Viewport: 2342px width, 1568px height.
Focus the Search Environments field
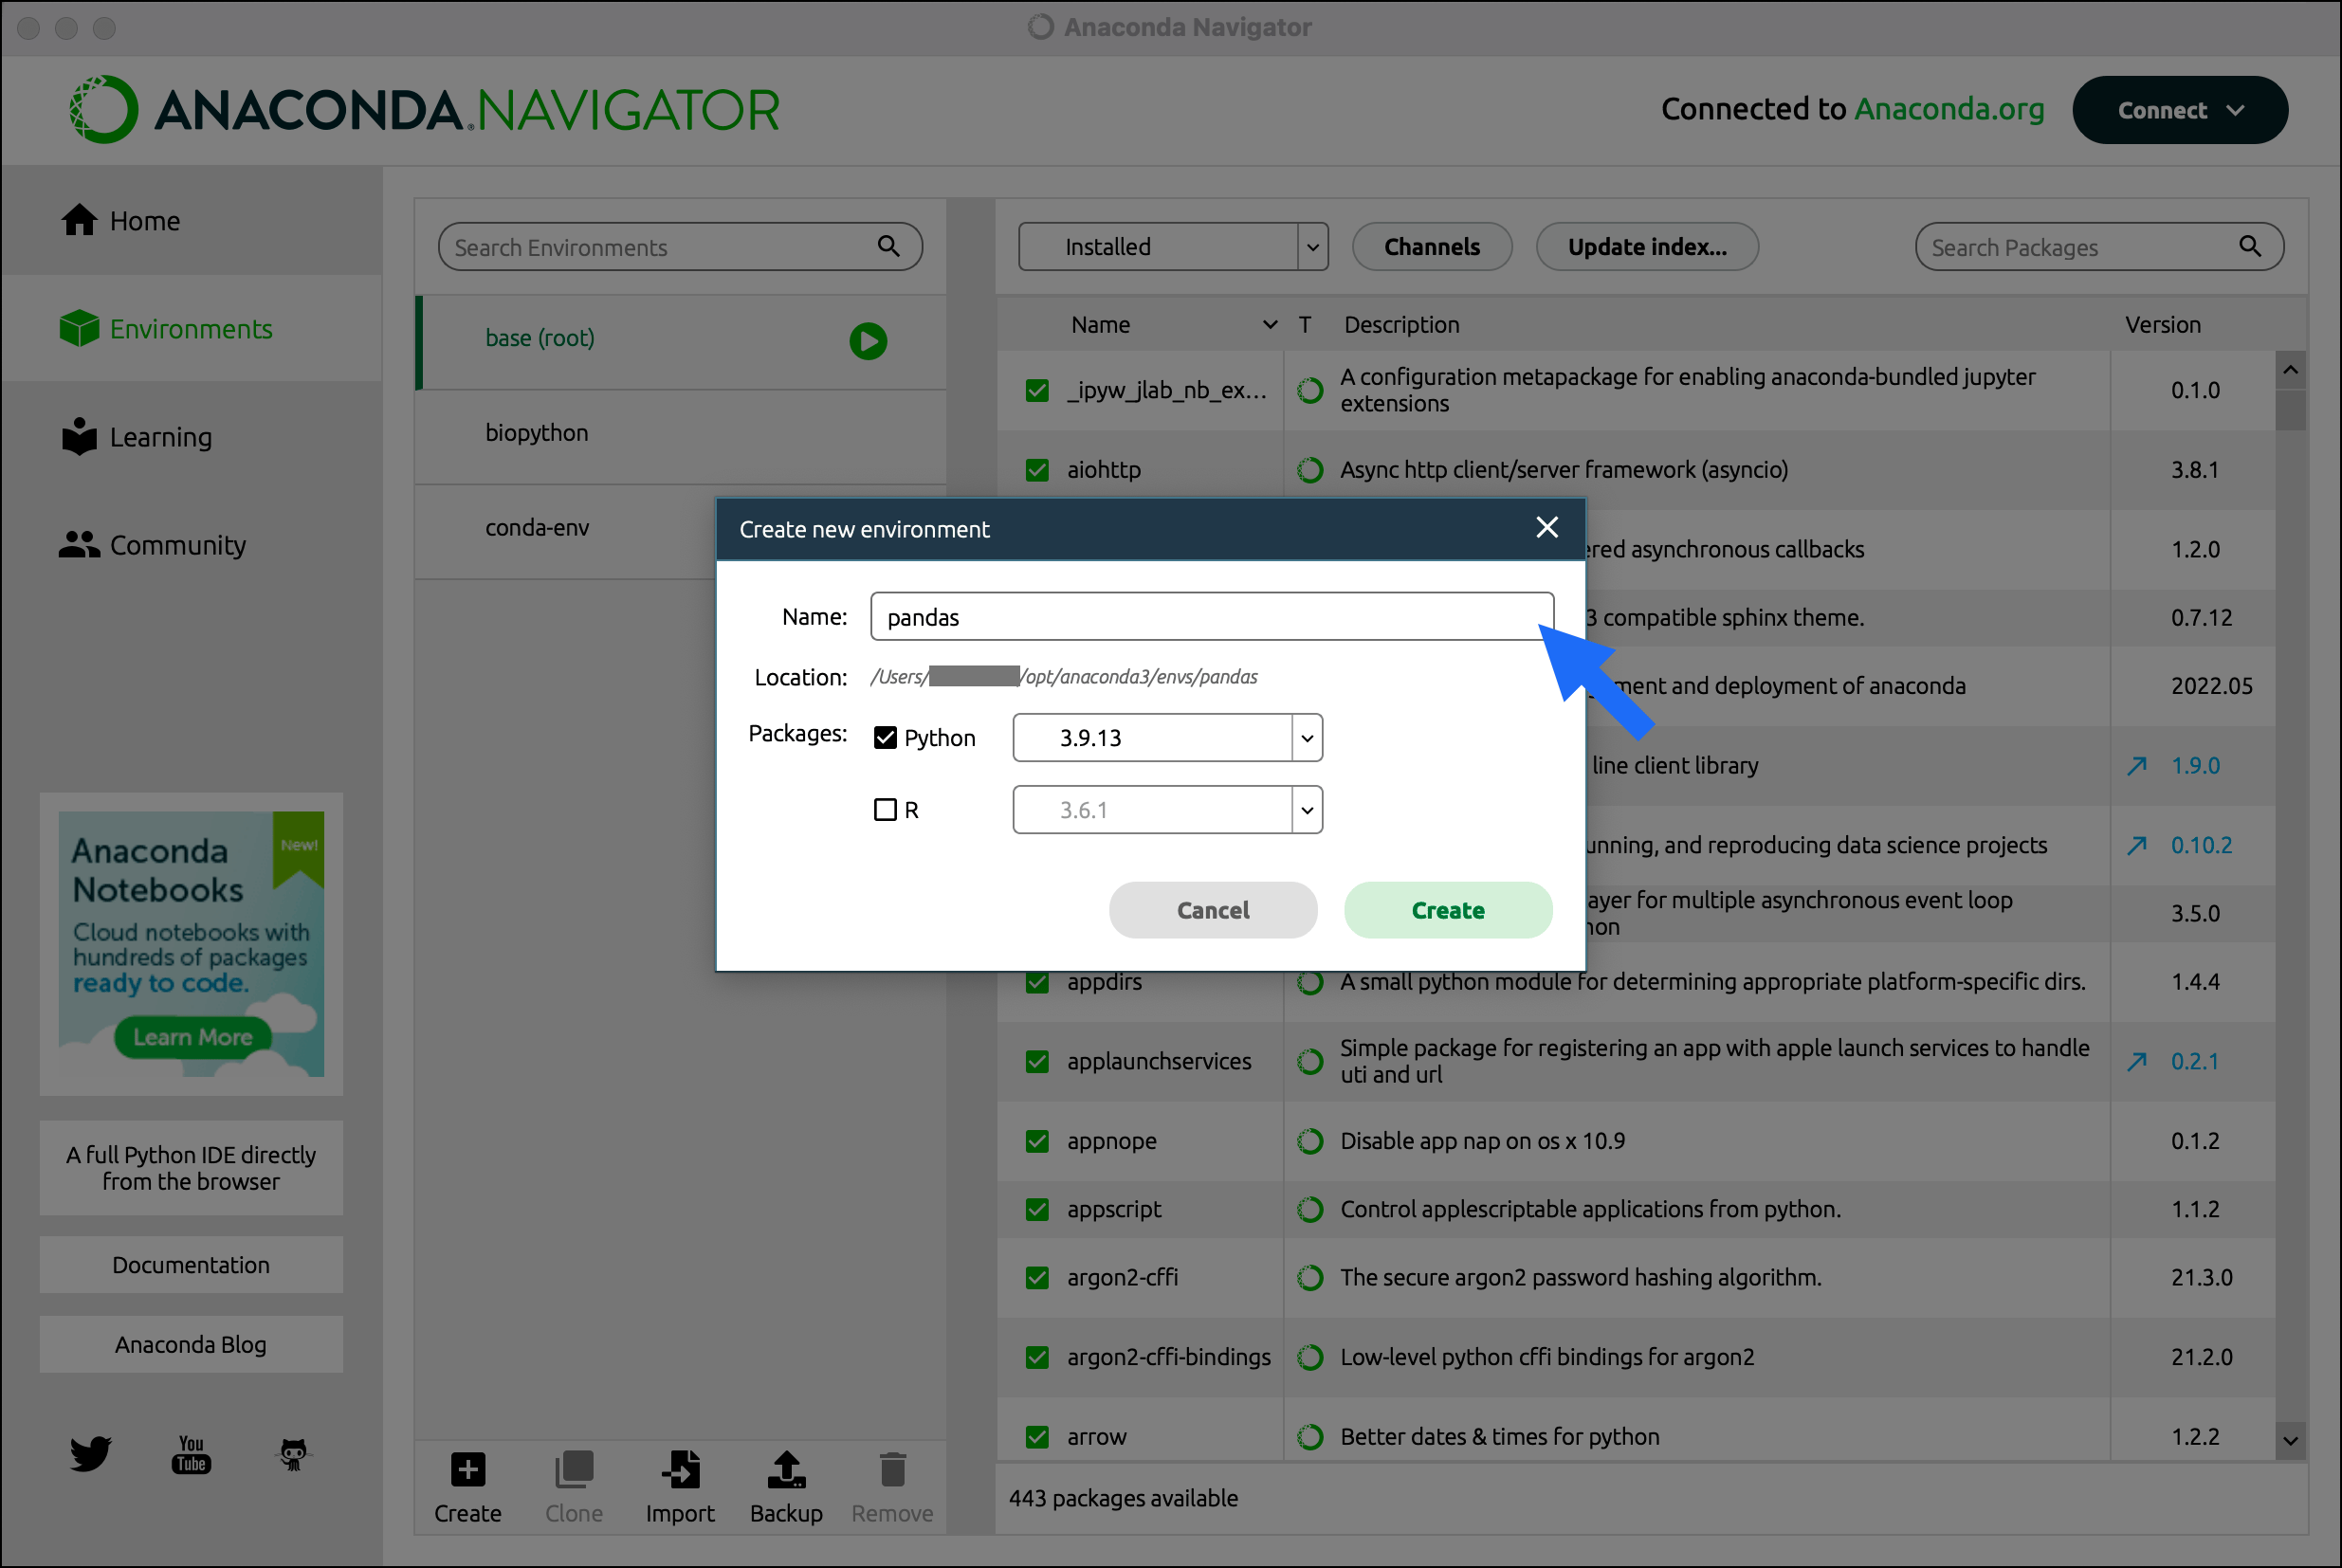click(680, 246)
